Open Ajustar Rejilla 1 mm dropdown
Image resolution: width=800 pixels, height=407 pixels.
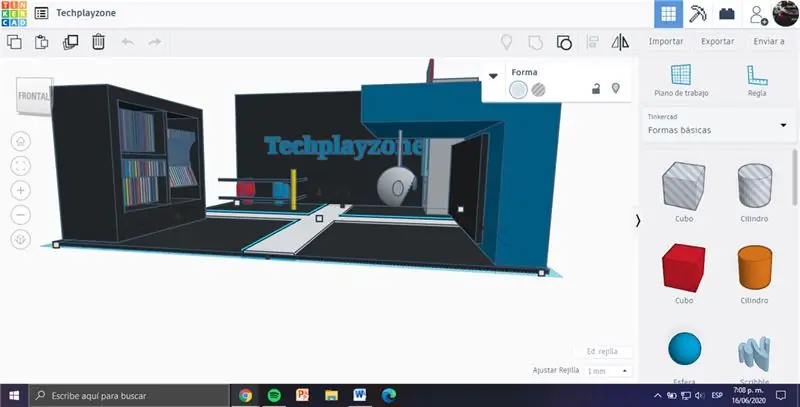tap(608, 371)
